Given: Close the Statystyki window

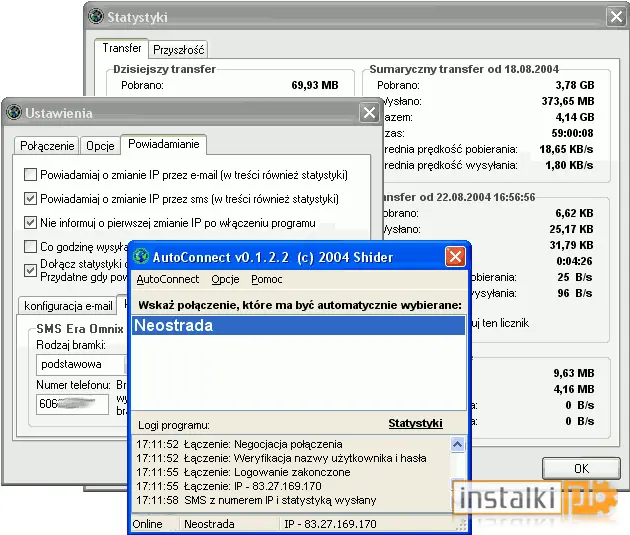Looking at the screenshot, I should [x=616, y=17].
